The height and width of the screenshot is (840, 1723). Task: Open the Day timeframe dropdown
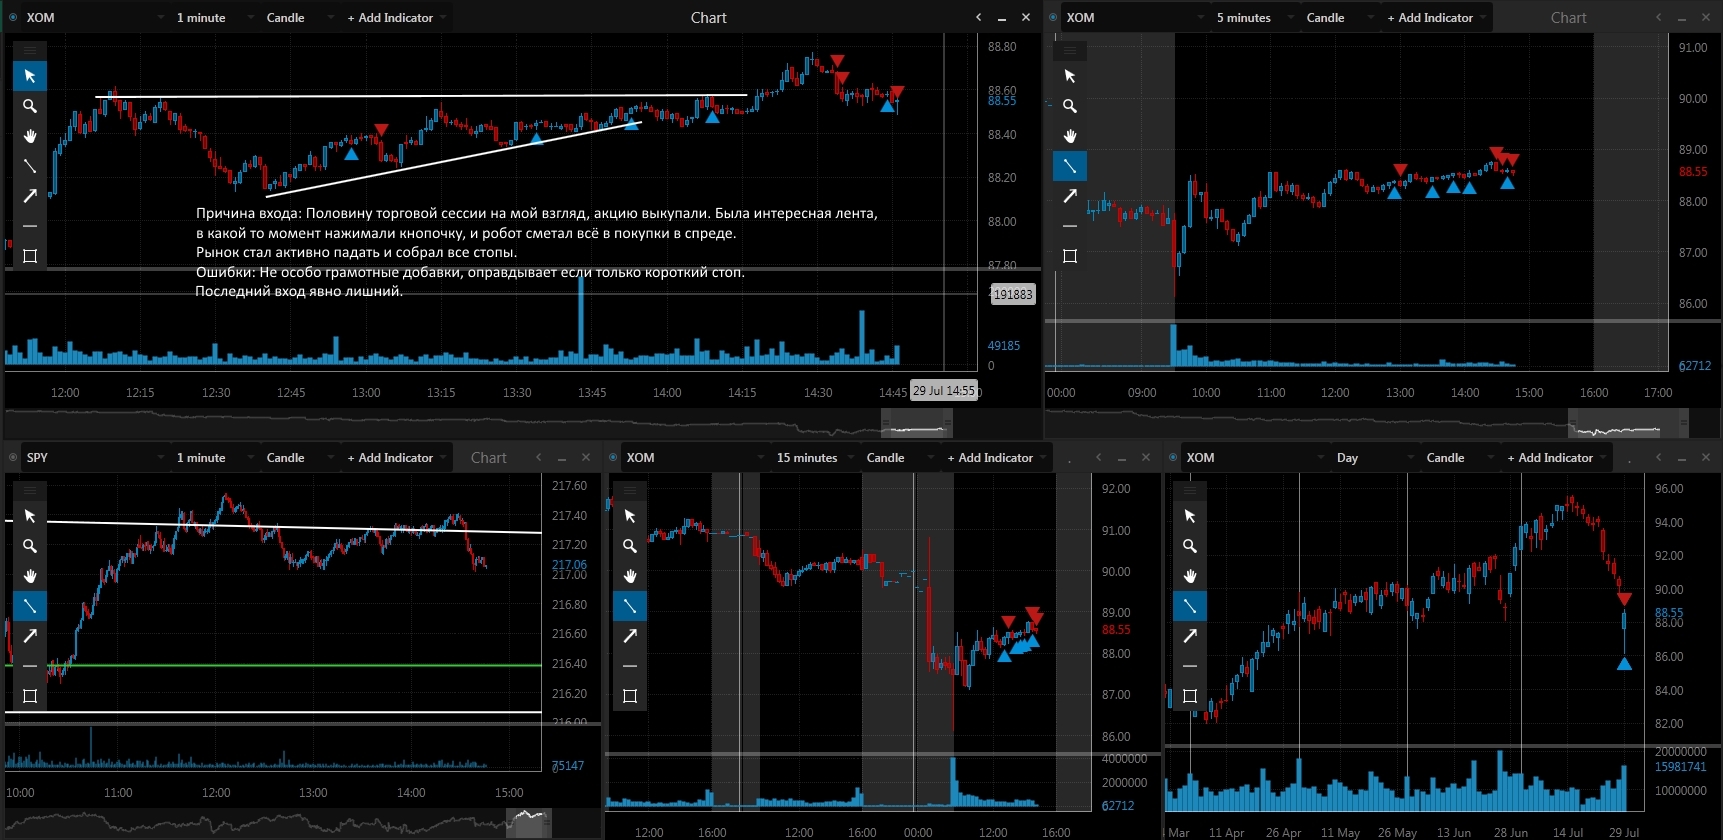tap(1375, 457)
